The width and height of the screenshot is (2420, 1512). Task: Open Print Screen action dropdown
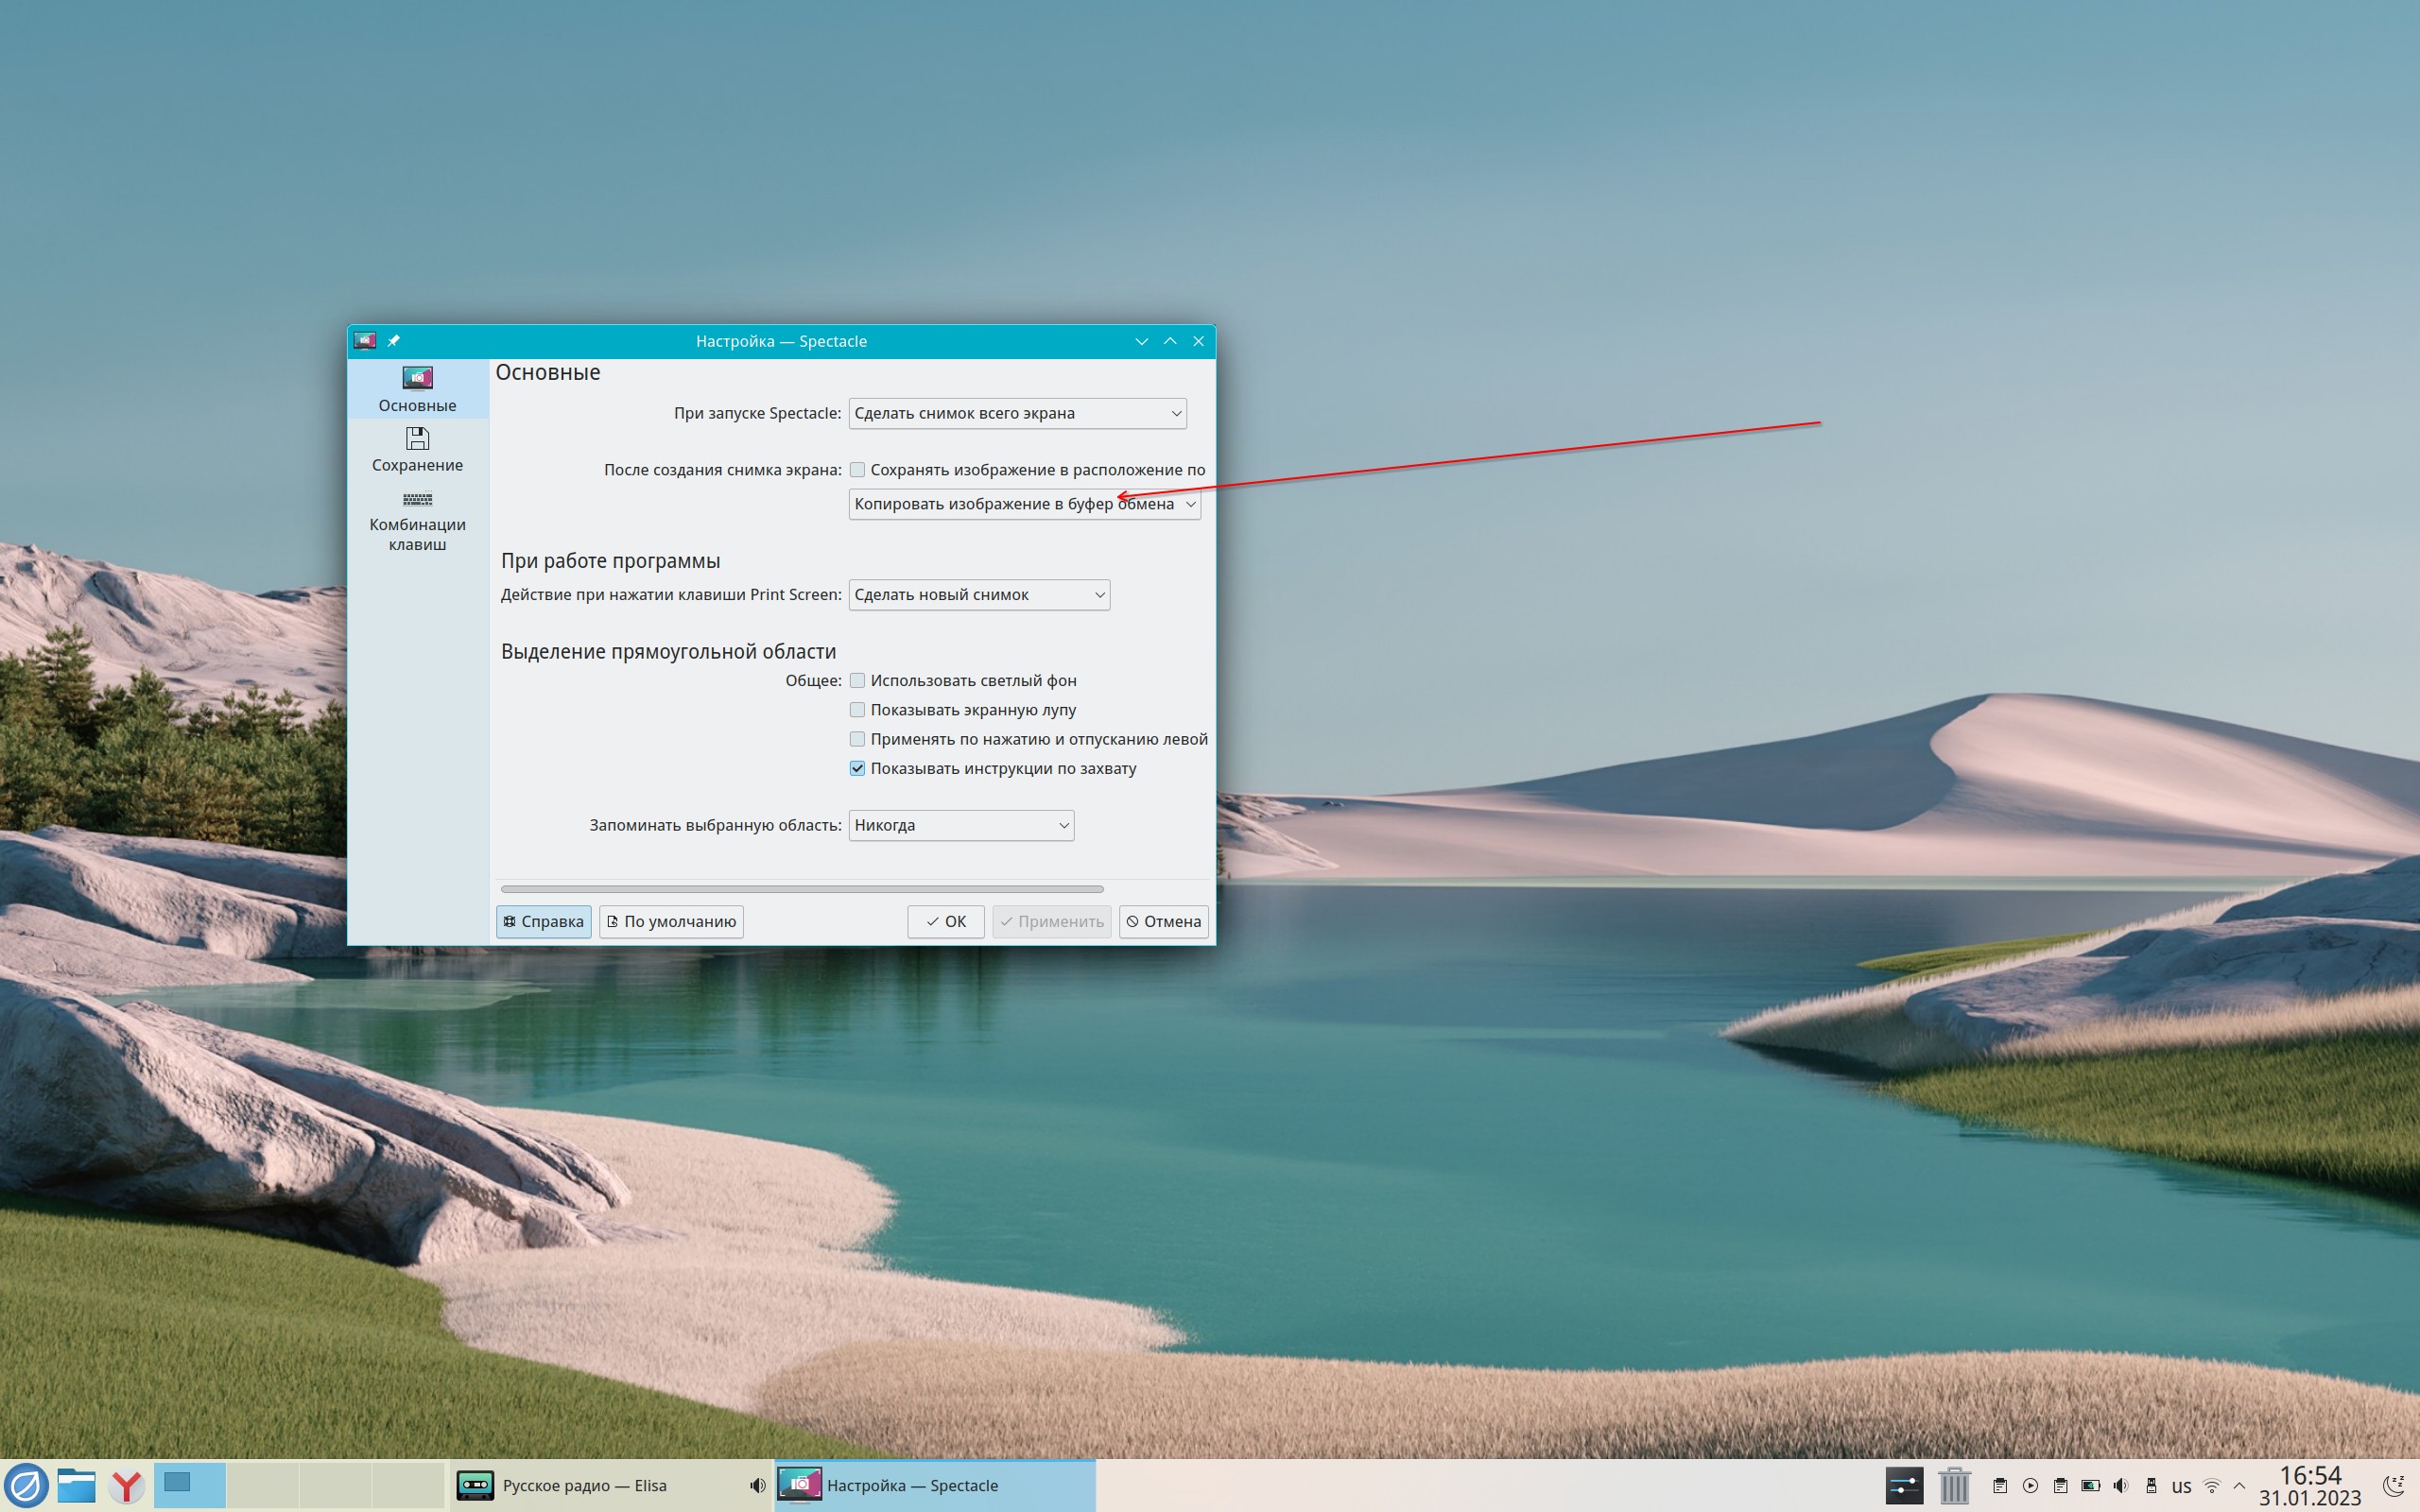point(978,595)
